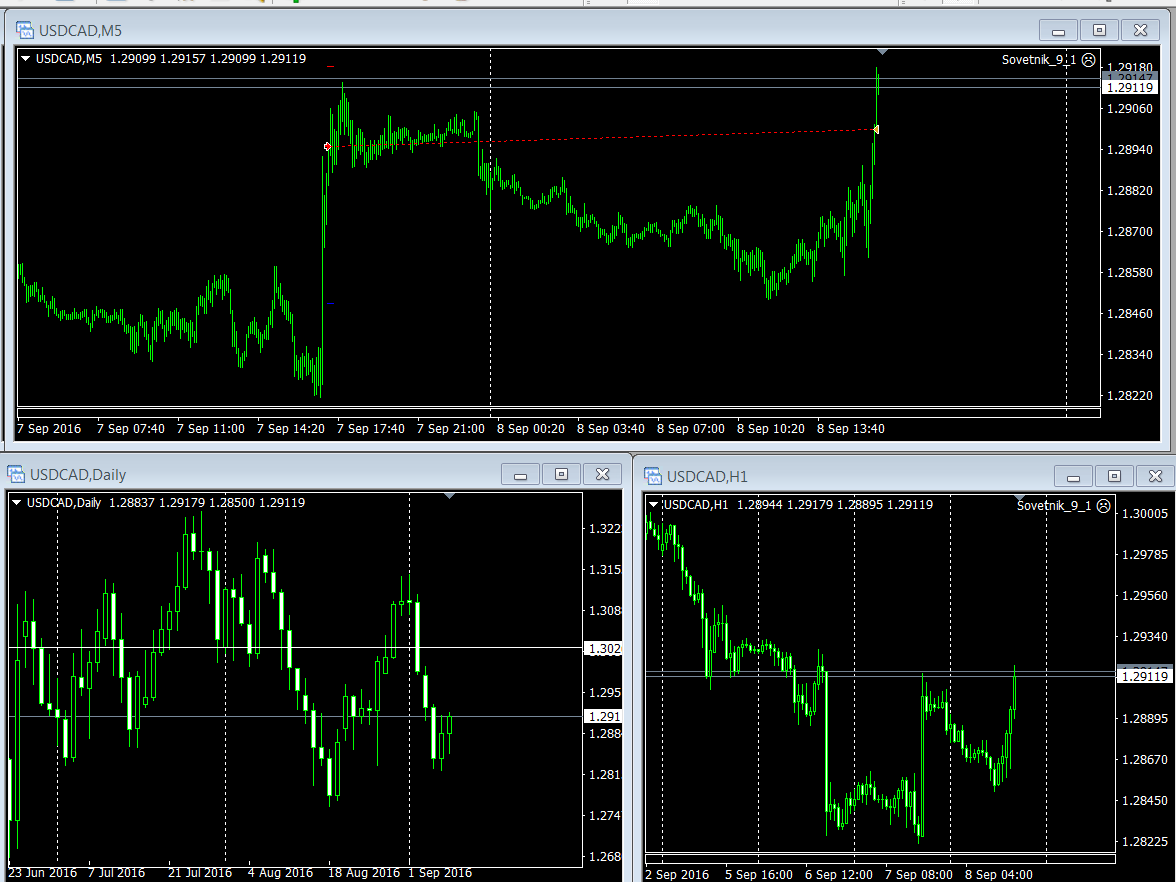This screenshot has height=882, width=1176.
Task: Click the USDCAD,Daily window title chart icon
Action: 16,475
